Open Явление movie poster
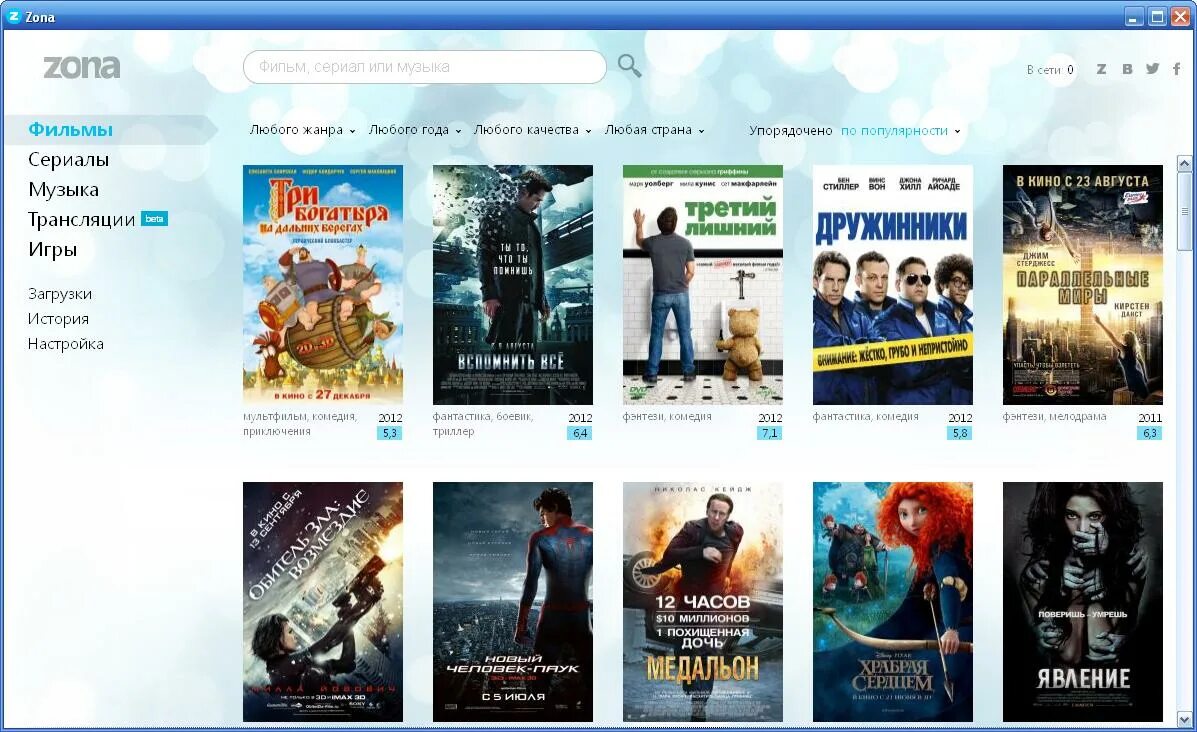 click(x=1082, y=601)
